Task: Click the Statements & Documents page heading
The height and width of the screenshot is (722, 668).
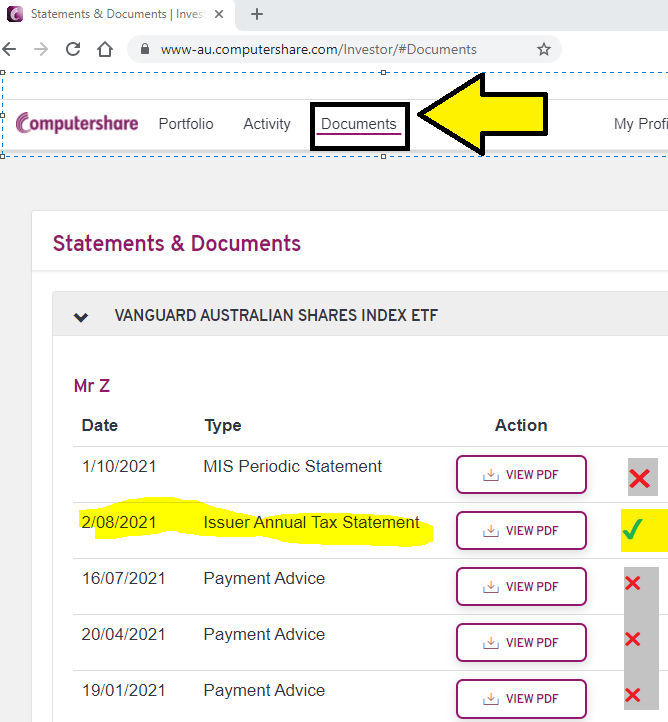Action: pos(177,243)
